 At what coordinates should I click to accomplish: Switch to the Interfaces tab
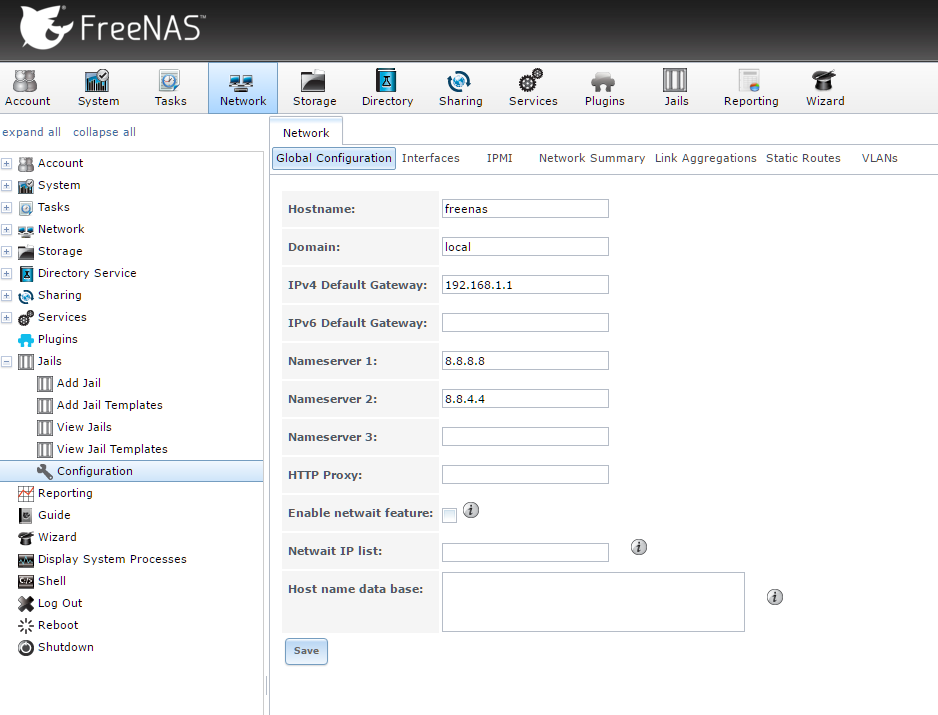(x=430, y=158)
